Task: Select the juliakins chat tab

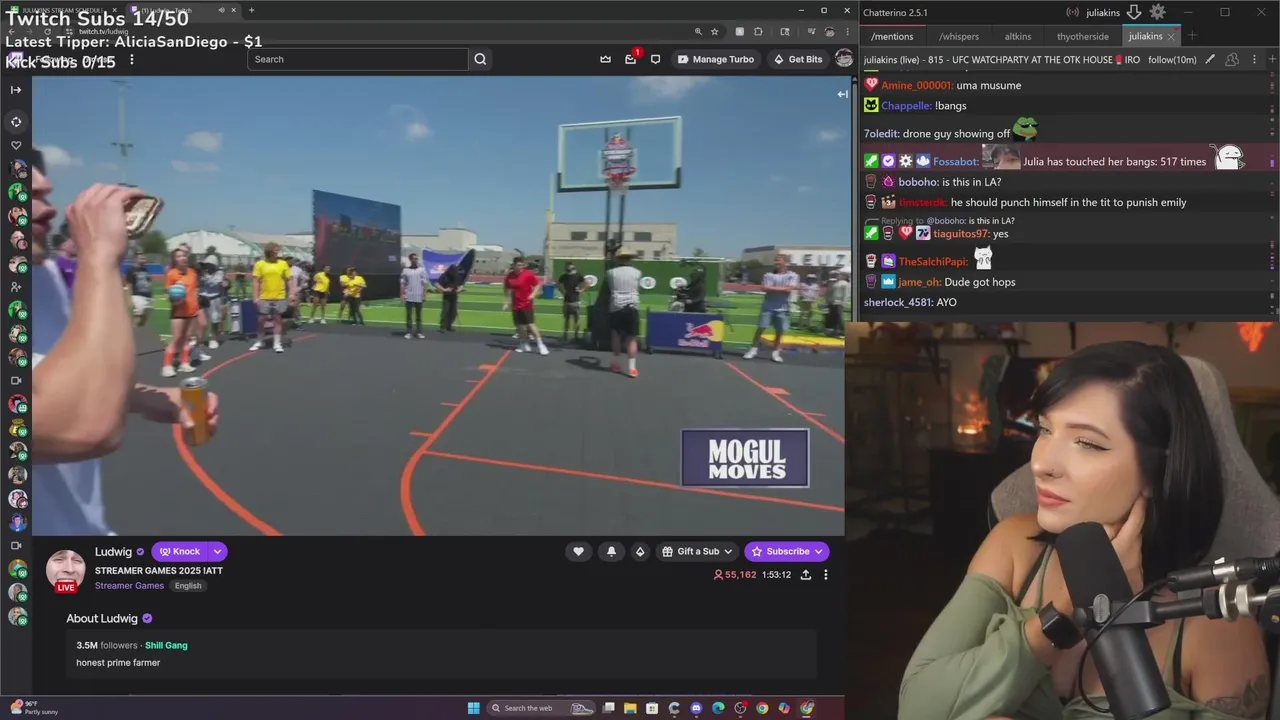Action: [x=1145, y=36]
